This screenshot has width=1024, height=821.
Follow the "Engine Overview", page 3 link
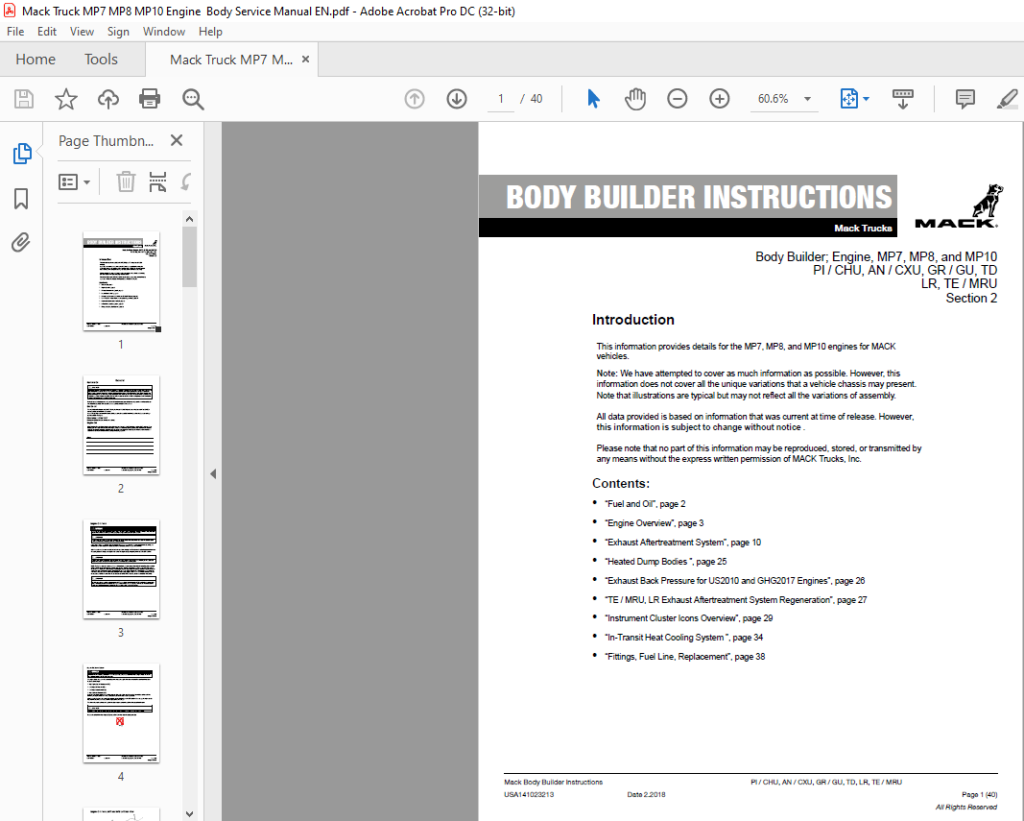click(654, 523)
